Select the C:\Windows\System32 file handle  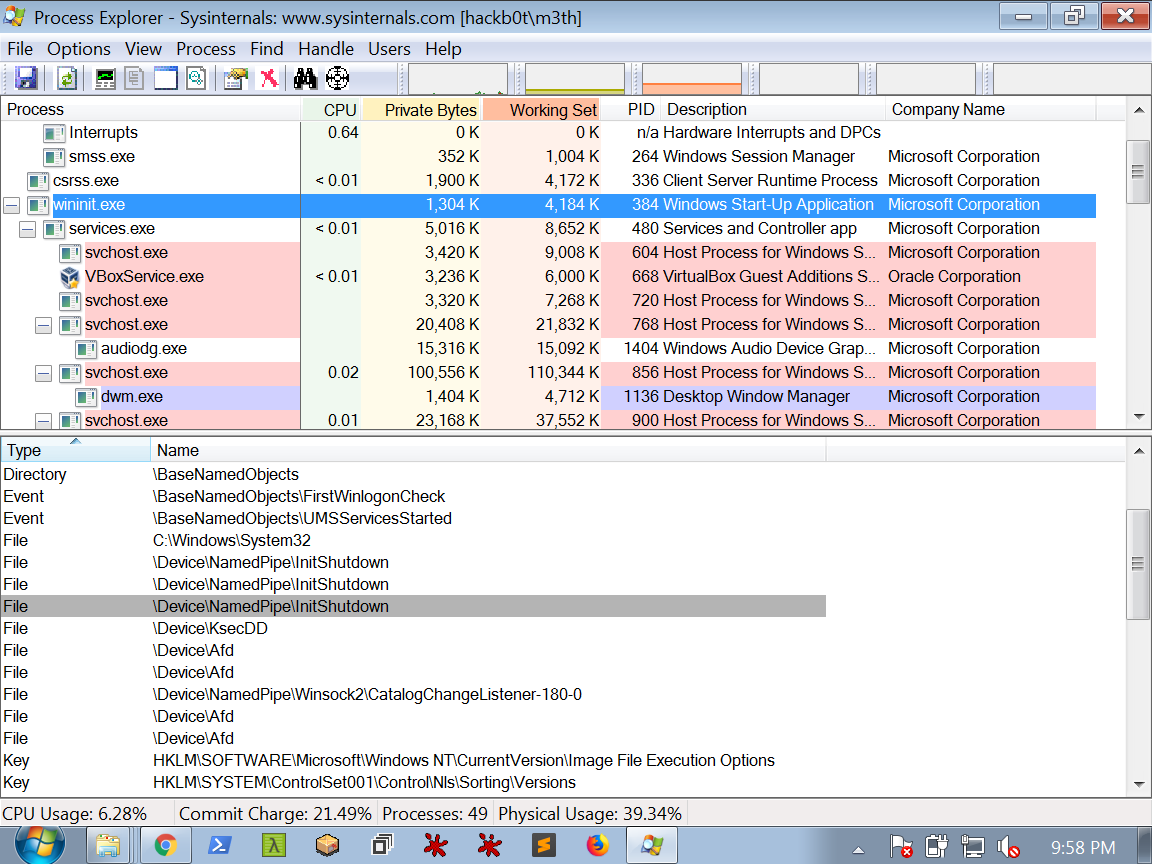click(414, 541)
